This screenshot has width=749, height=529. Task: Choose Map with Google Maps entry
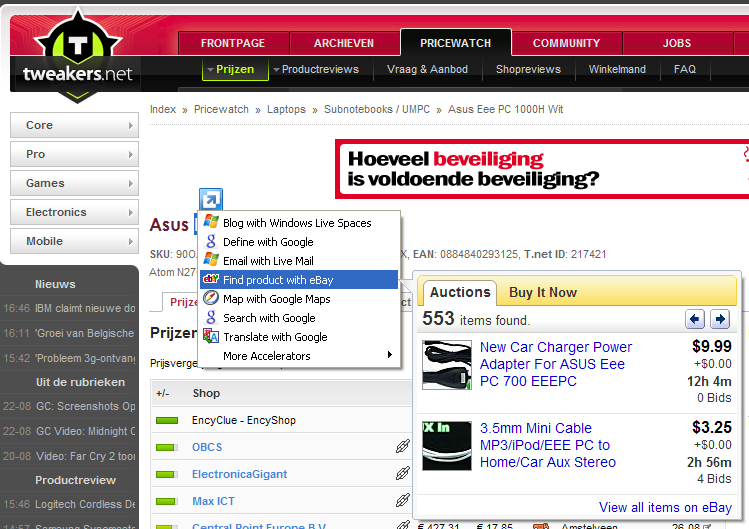coord(299,299)
